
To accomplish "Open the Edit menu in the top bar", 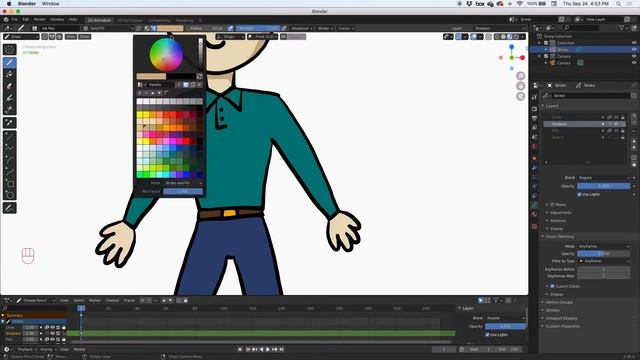I will pos(26,19).
